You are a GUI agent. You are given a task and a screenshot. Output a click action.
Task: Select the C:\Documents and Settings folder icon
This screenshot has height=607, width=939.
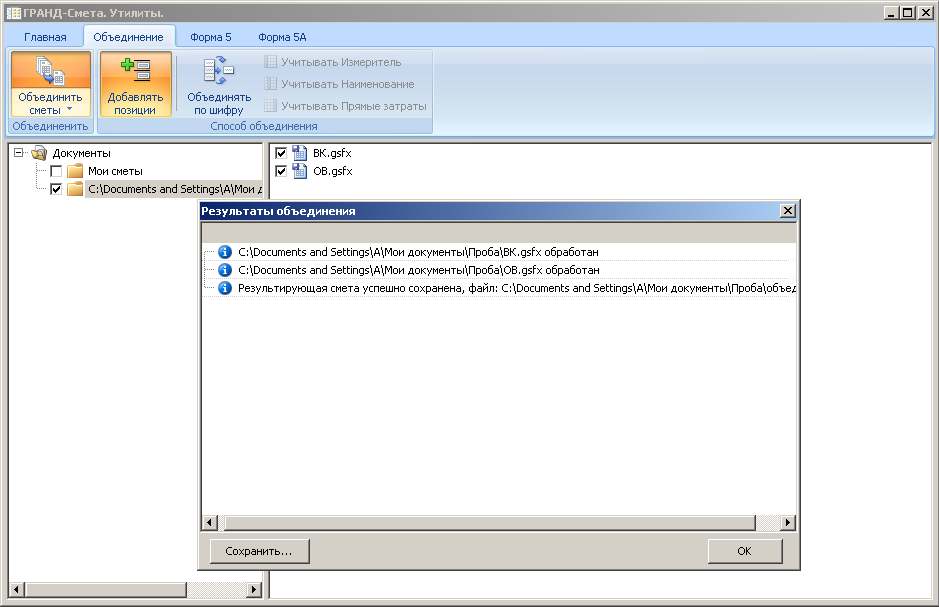click(75, 189)
